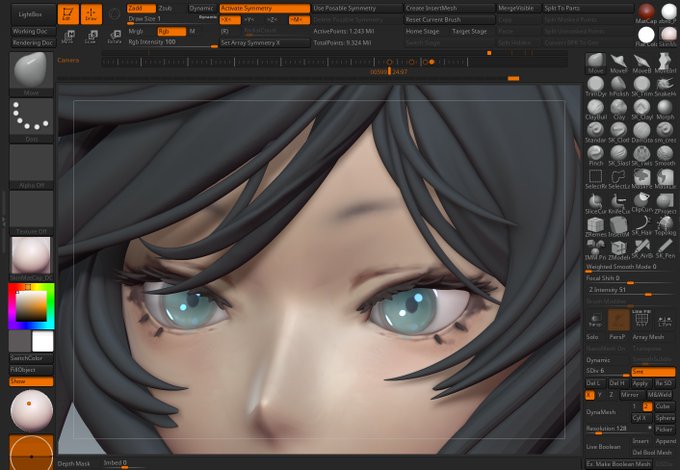Select the SnakeHook brush
The image size is (680, 470).
(665, 87)
